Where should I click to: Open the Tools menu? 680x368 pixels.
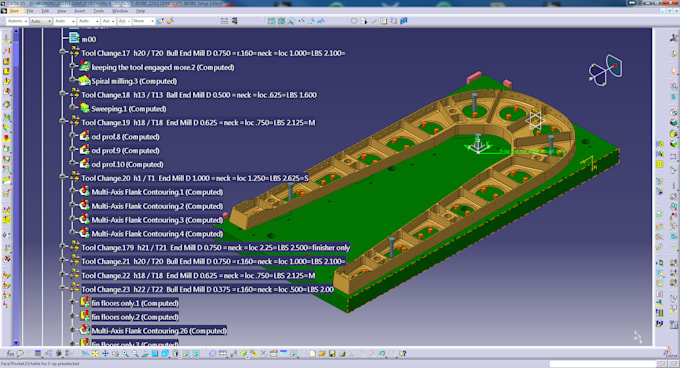pos(99,11)
